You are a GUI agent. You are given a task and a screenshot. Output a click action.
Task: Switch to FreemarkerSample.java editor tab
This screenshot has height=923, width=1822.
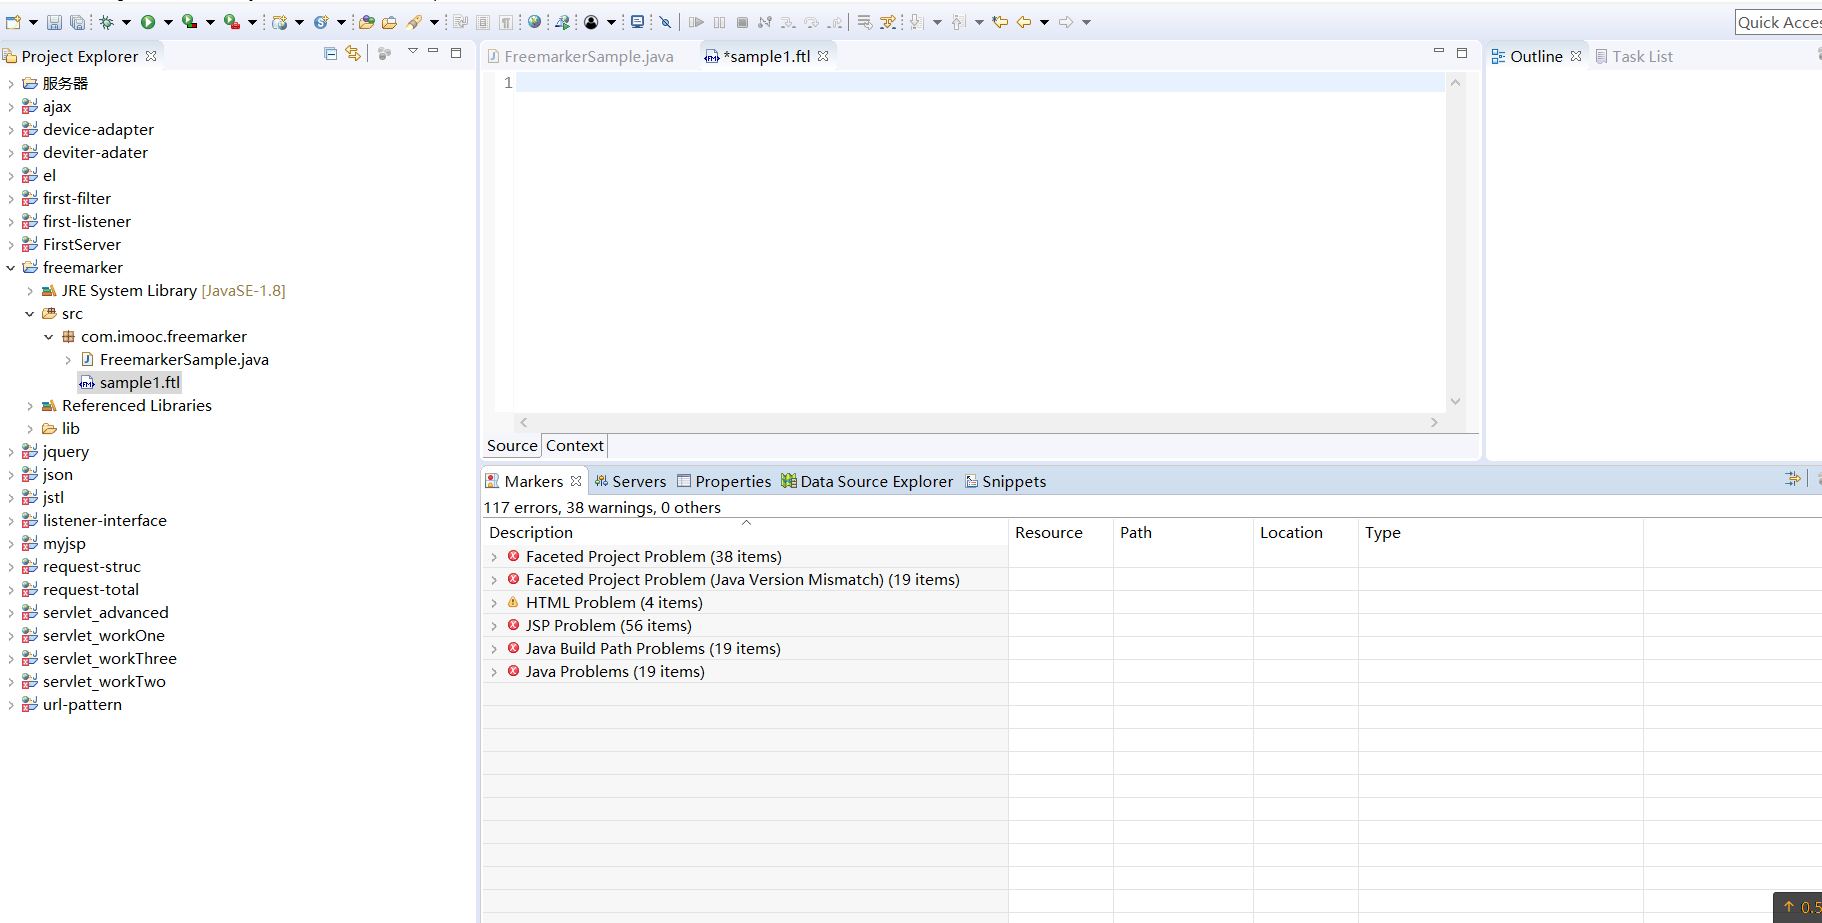pyautogui.click(x=580, y=57)
